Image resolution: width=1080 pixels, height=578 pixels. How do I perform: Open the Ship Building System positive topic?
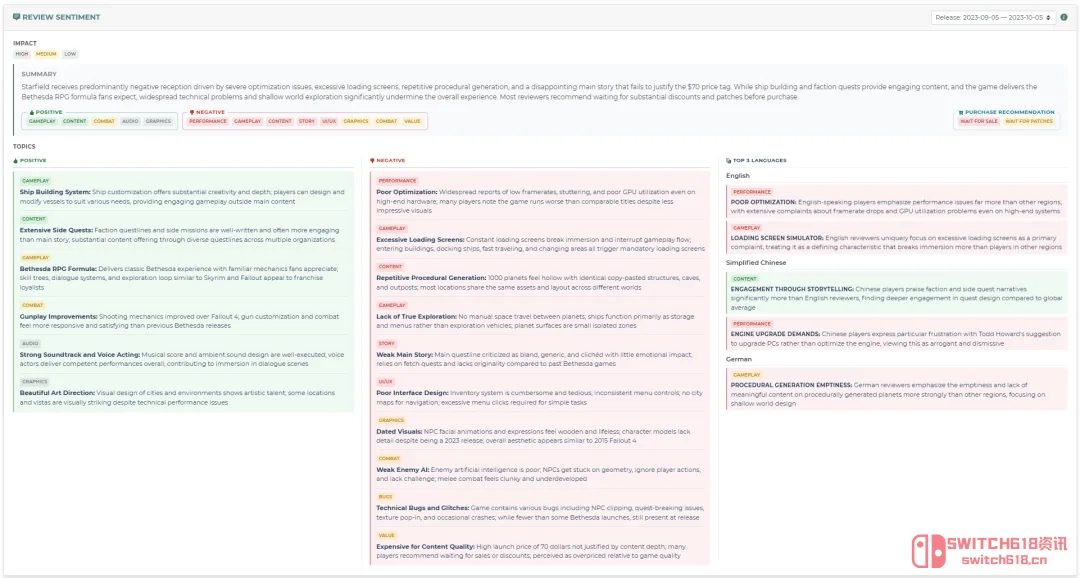coord(182,196)
